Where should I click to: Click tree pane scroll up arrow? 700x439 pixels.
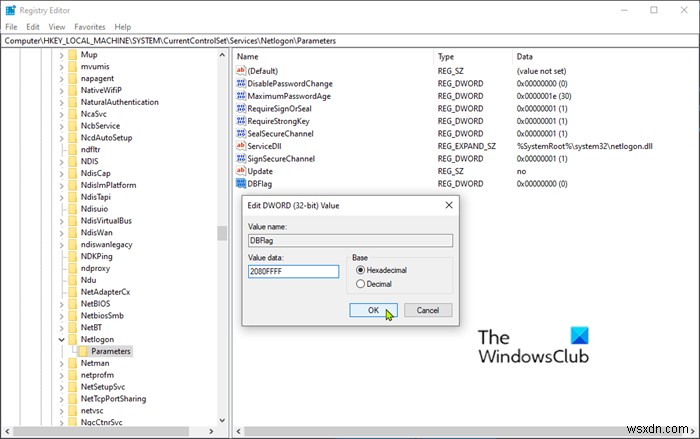[x=222, y=55]
